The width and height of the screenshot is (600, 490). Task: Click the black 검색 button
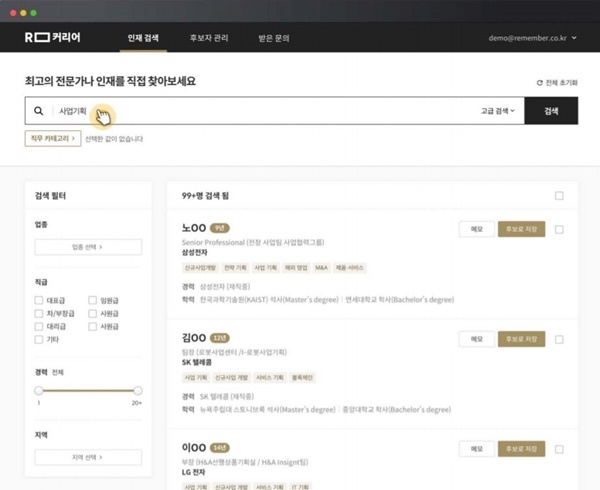pos(551,111)
